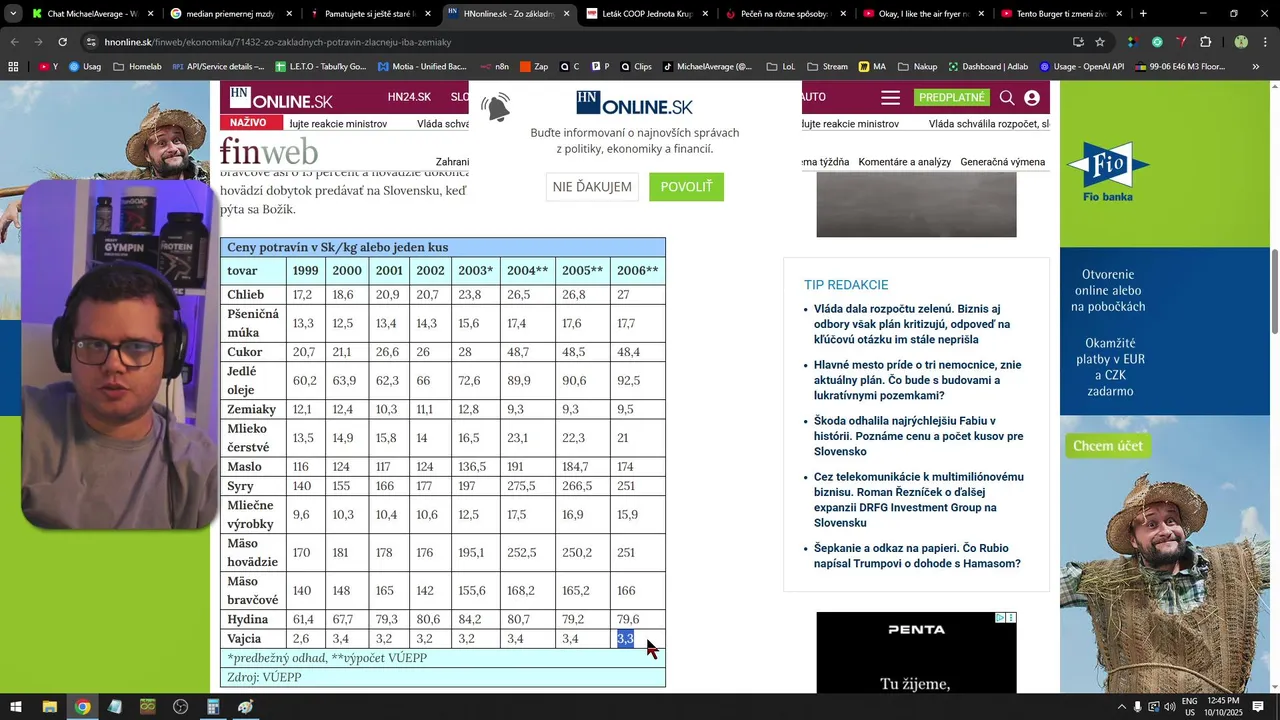Open article about Hlavné mesto tri nemocnice
The image size is (1280, 720).
click(917, 381)
